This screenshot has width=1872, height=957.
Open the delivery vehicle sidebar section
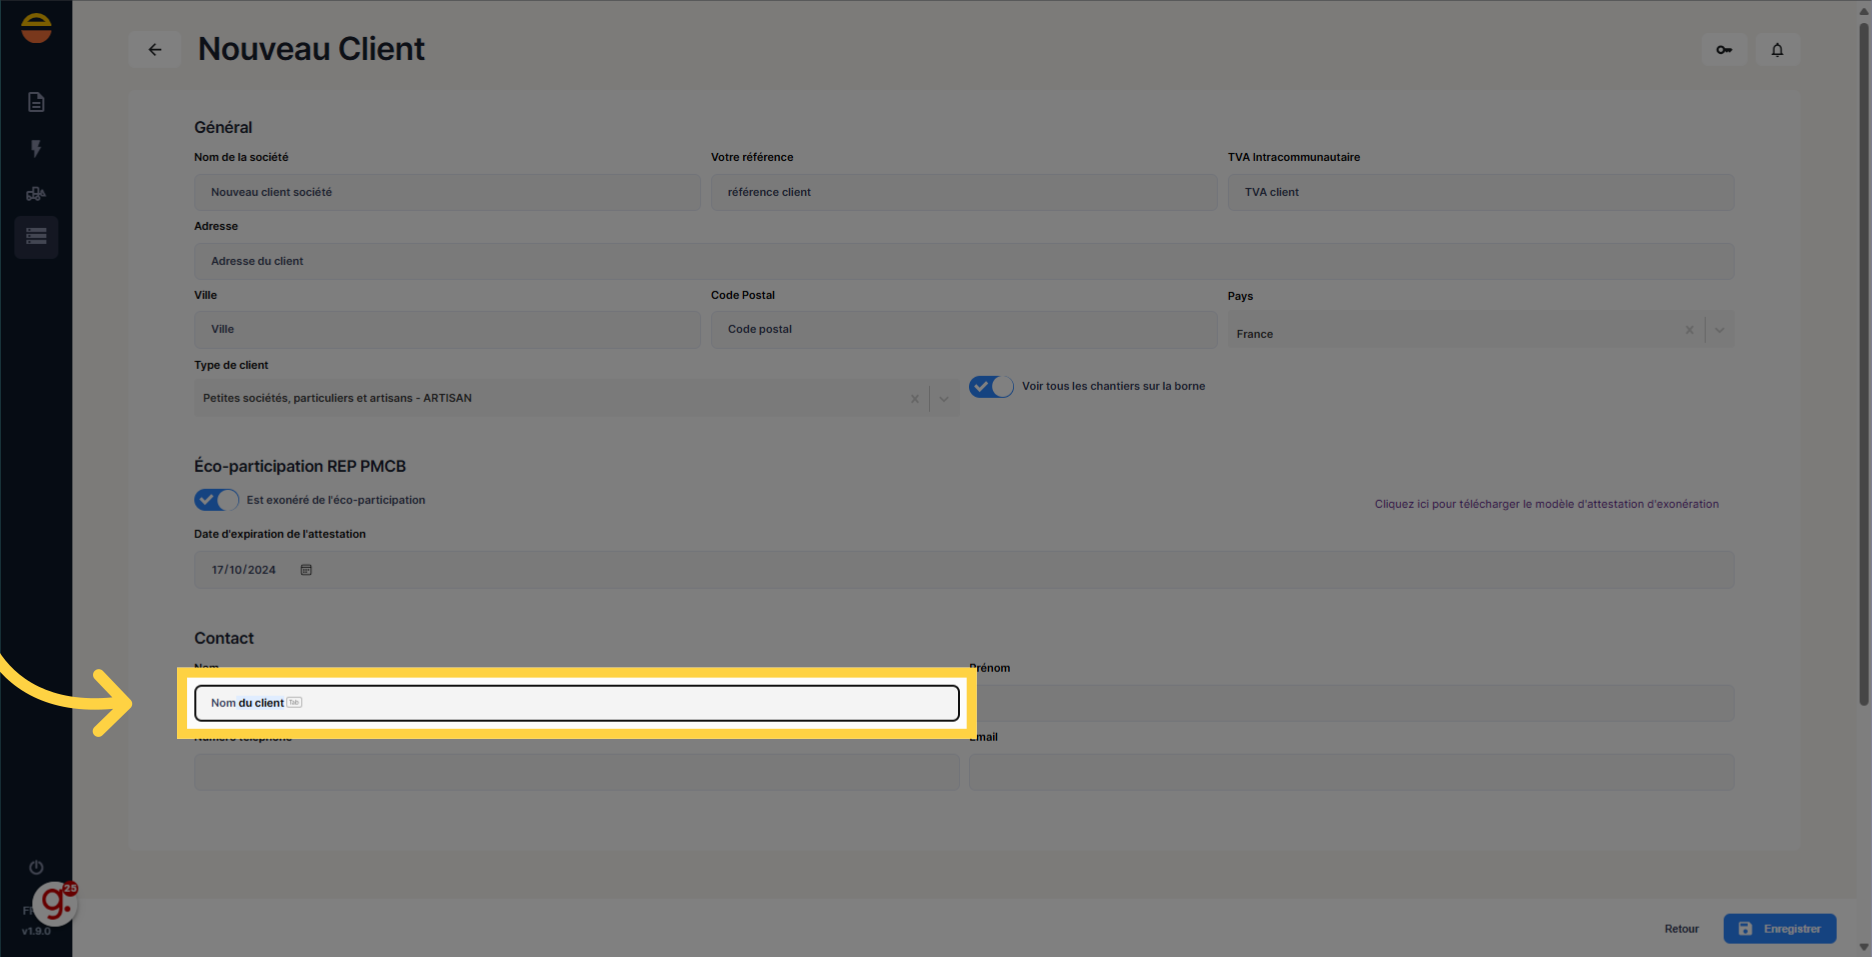coord(36,193)
